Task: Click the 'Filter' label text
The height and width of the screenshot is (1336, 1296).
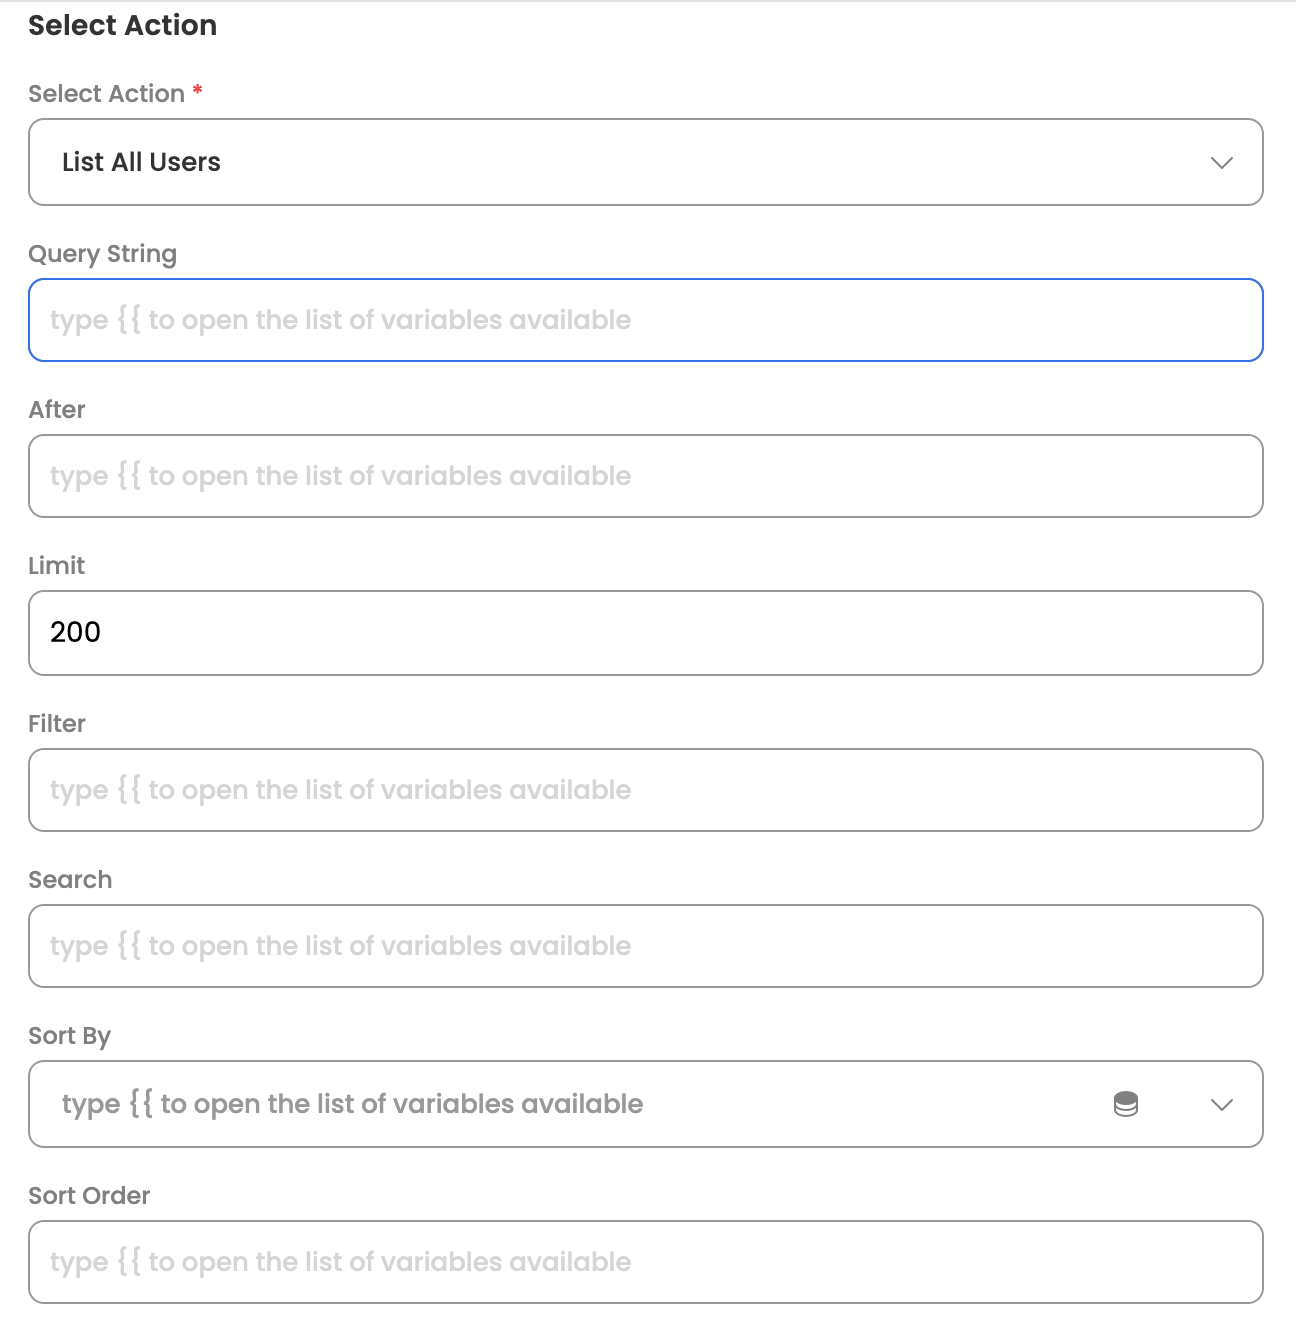Action: (x=57, y=724)
